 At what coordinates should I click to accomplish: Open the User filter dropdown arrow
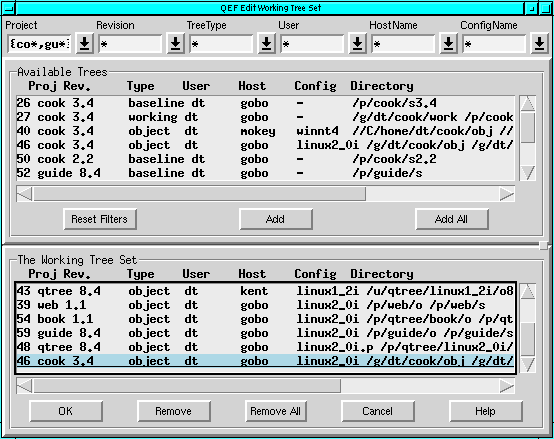point(357,44)
